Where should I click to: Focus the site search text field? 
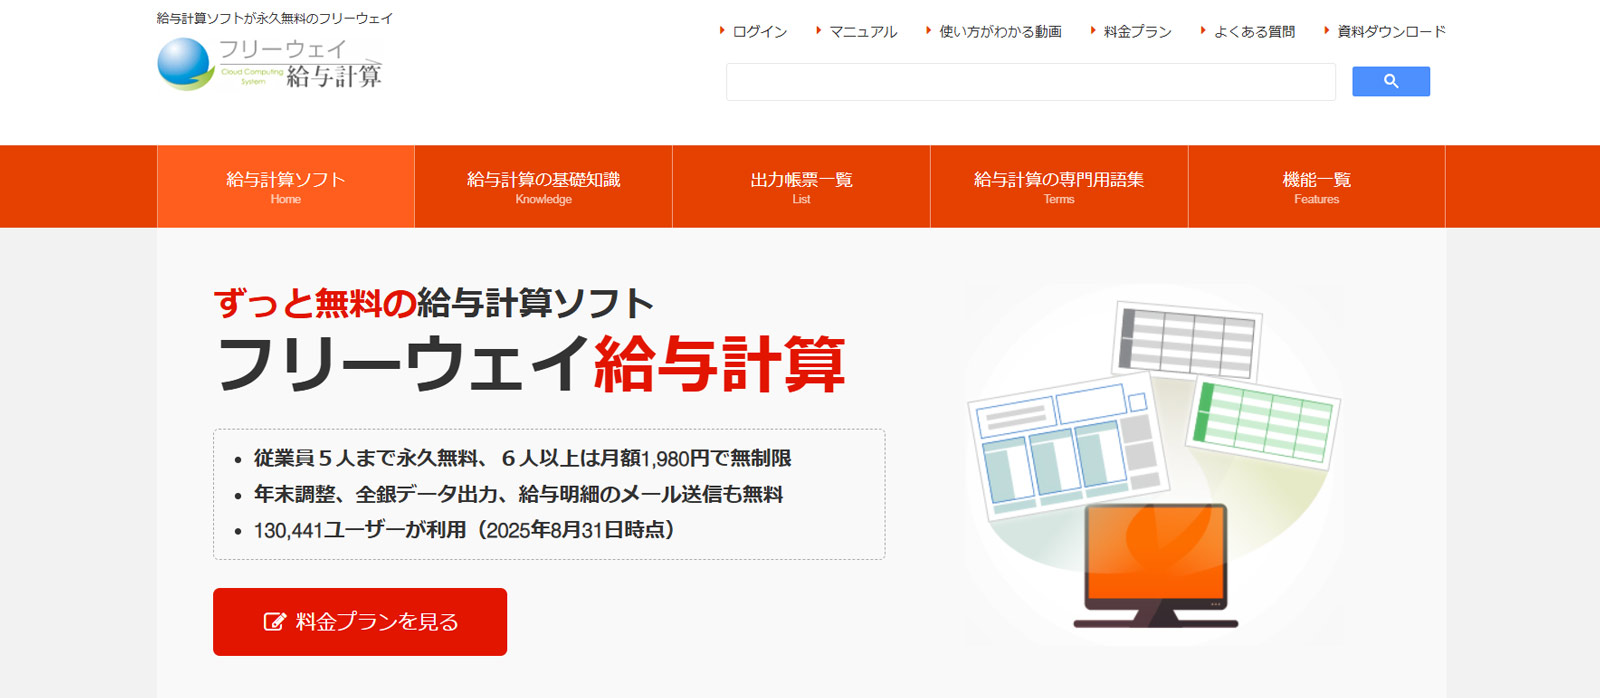tap(1030, 82)
